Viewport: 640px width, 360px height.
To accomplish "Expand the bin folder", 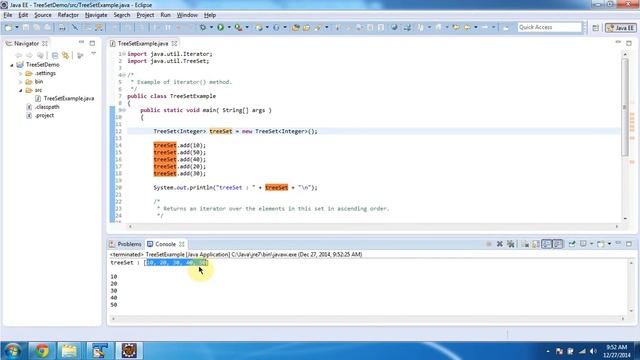I will (x=20, y=82).
